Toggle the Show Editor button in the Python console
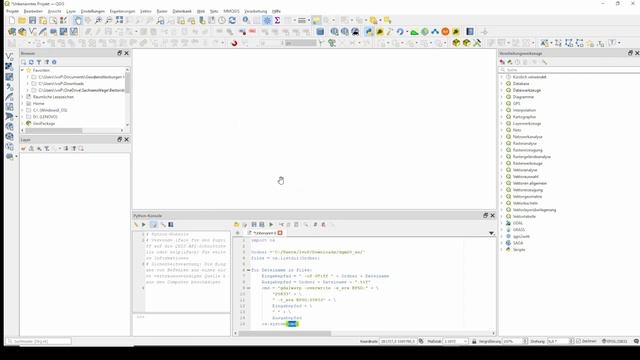The image size is (640, 360). (153, 224)
